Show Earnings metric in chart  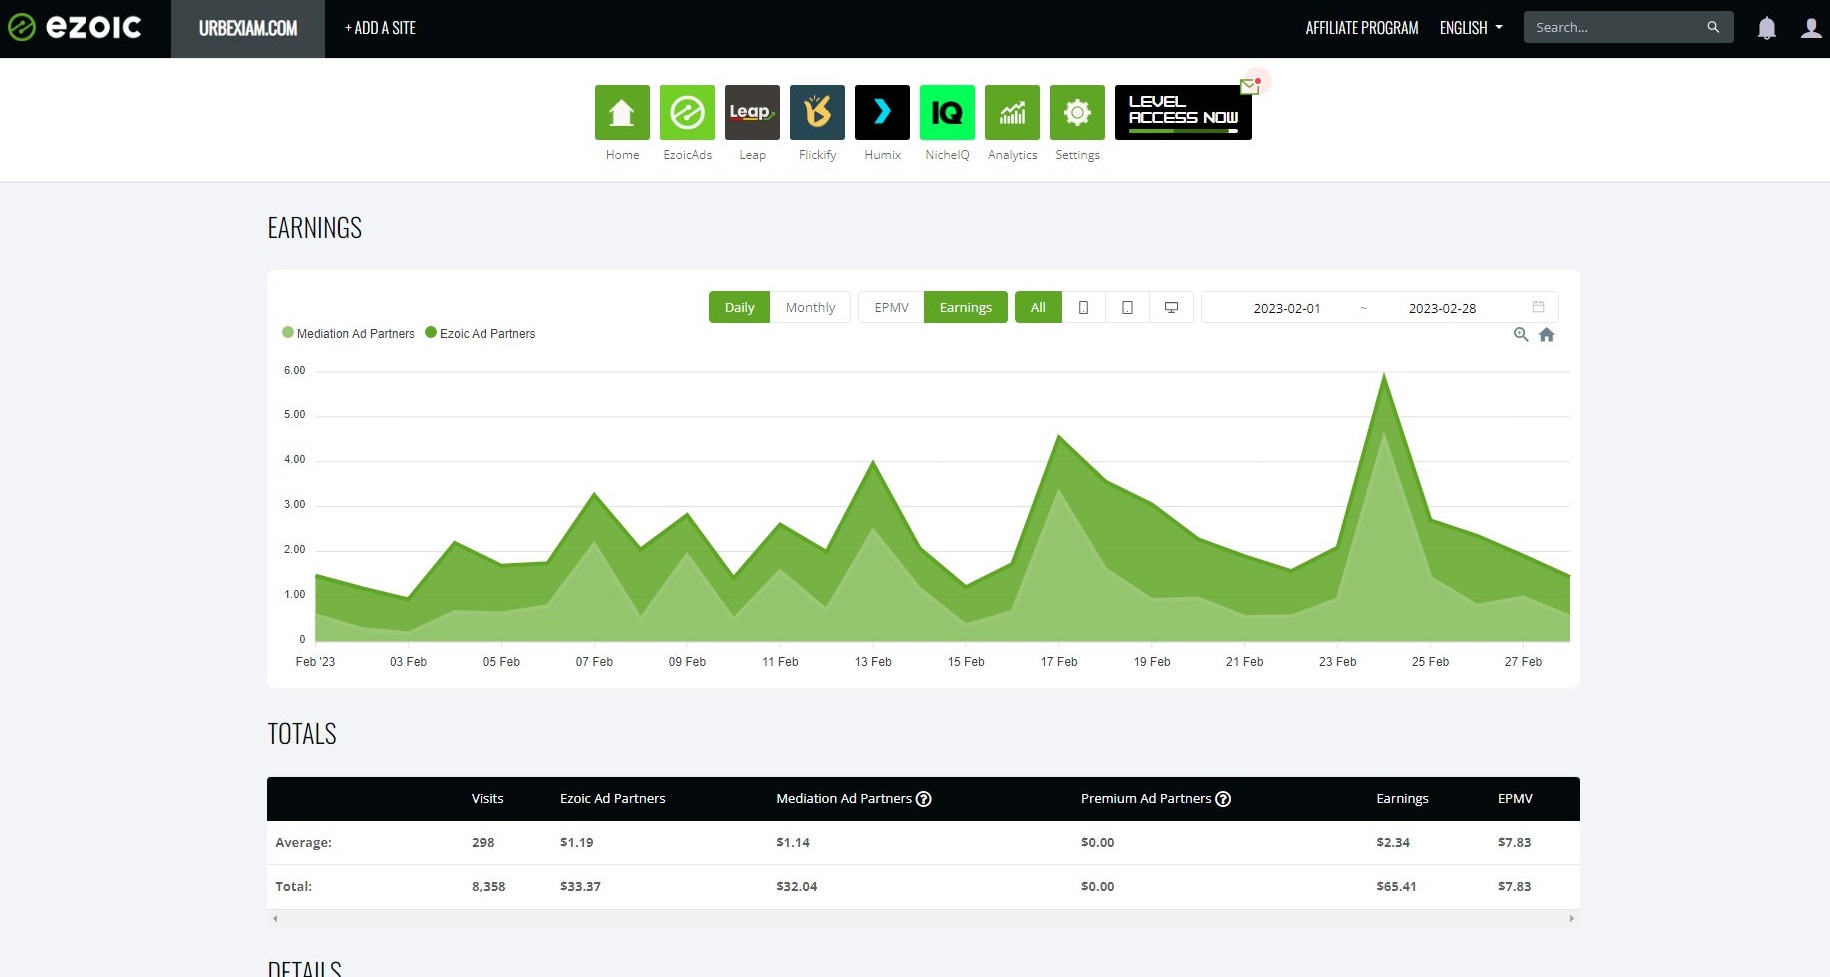pos(965,307)
